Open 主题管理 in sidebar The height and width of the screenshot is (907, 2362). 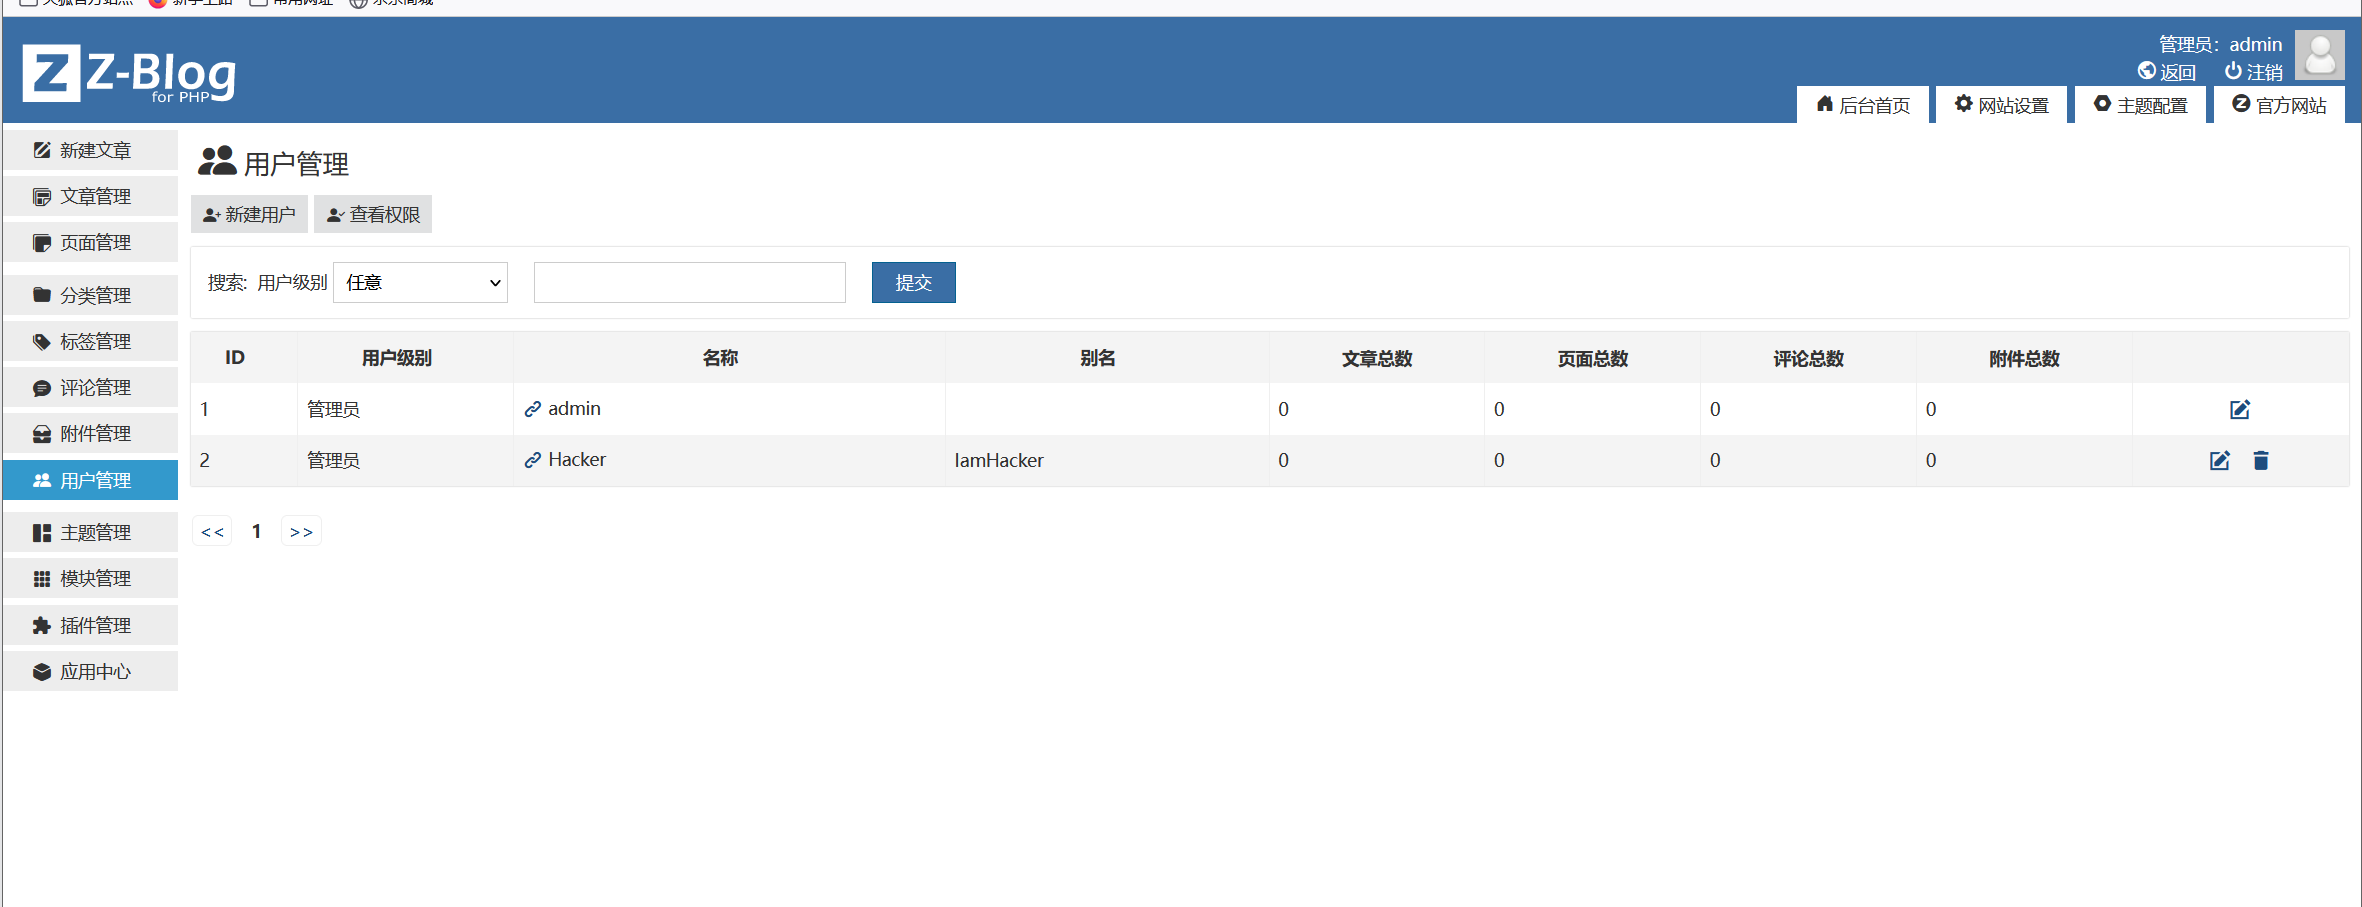pos(91,532)
